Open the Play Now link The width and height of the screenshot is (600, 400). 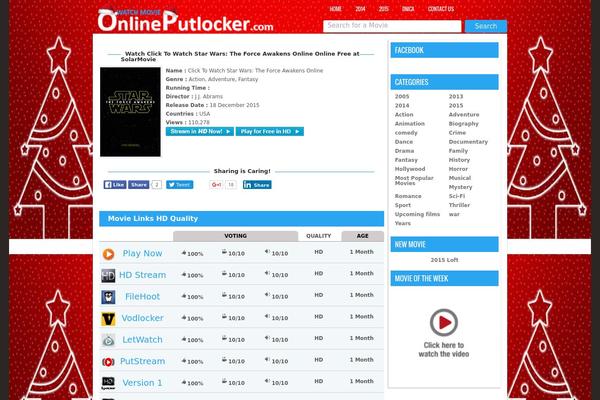coord(142,253)
